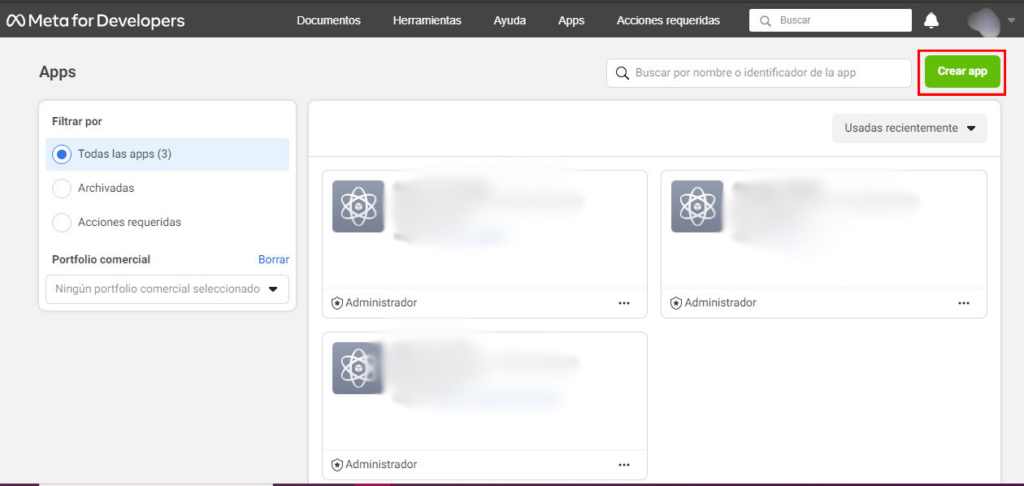Click the green Crear app button
1024x486 pixels.
pyautogui.click(x=963, y=71)
